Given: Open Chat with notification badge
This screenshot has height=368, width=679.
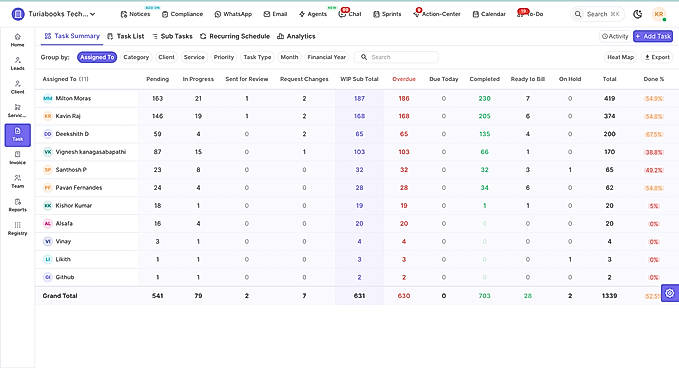Looking at the screenshot, I should point(350,14).
